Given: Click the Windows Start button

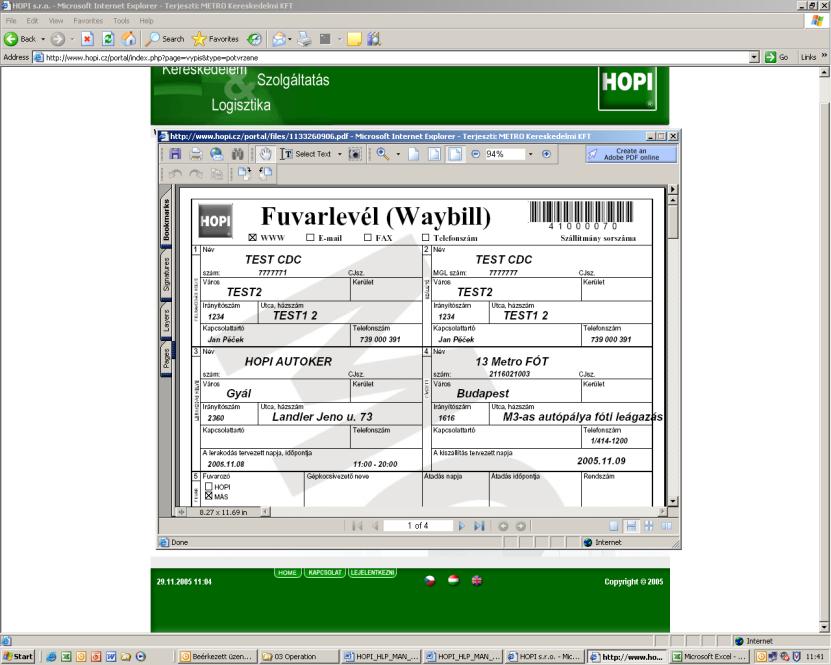Looking at the screenshot, I should click(x=17, y=657).
